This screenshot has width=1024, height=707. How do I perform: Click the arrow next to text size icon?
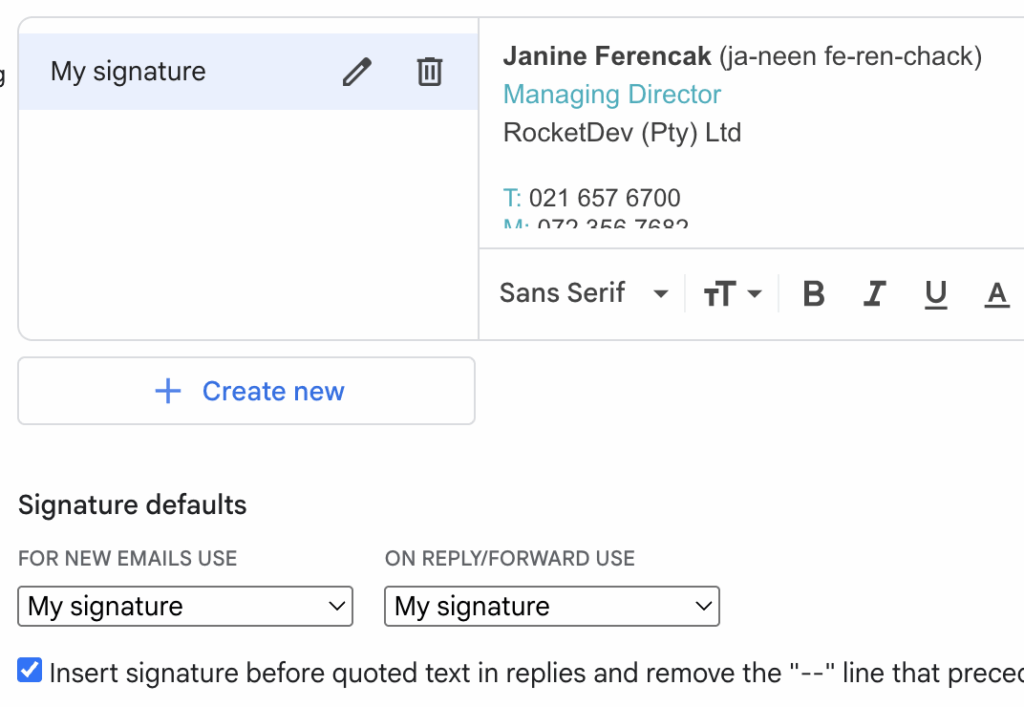tap(755, 294)
